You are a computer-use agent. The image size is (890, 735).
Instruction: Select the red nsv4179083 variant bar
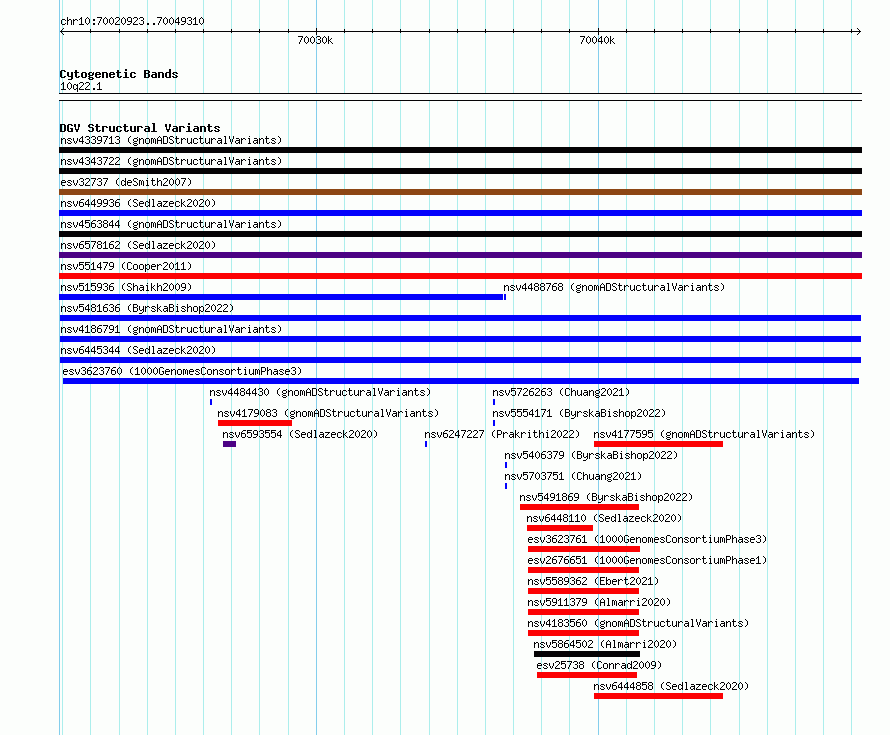pos(255,423)
